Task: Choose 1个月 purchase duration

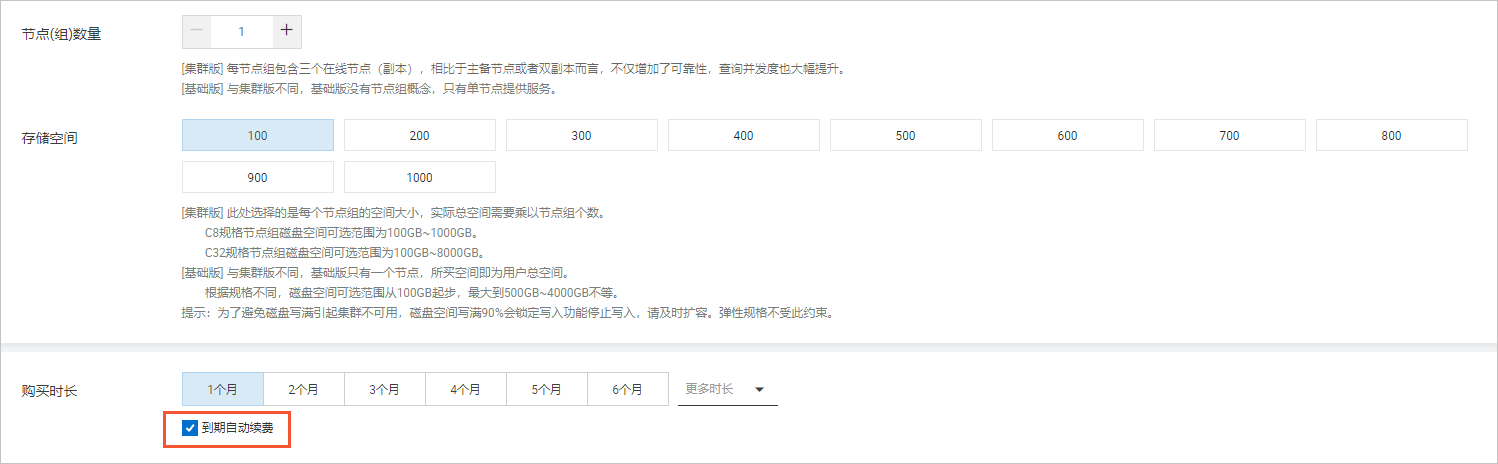Action: (x=223, y=389)
